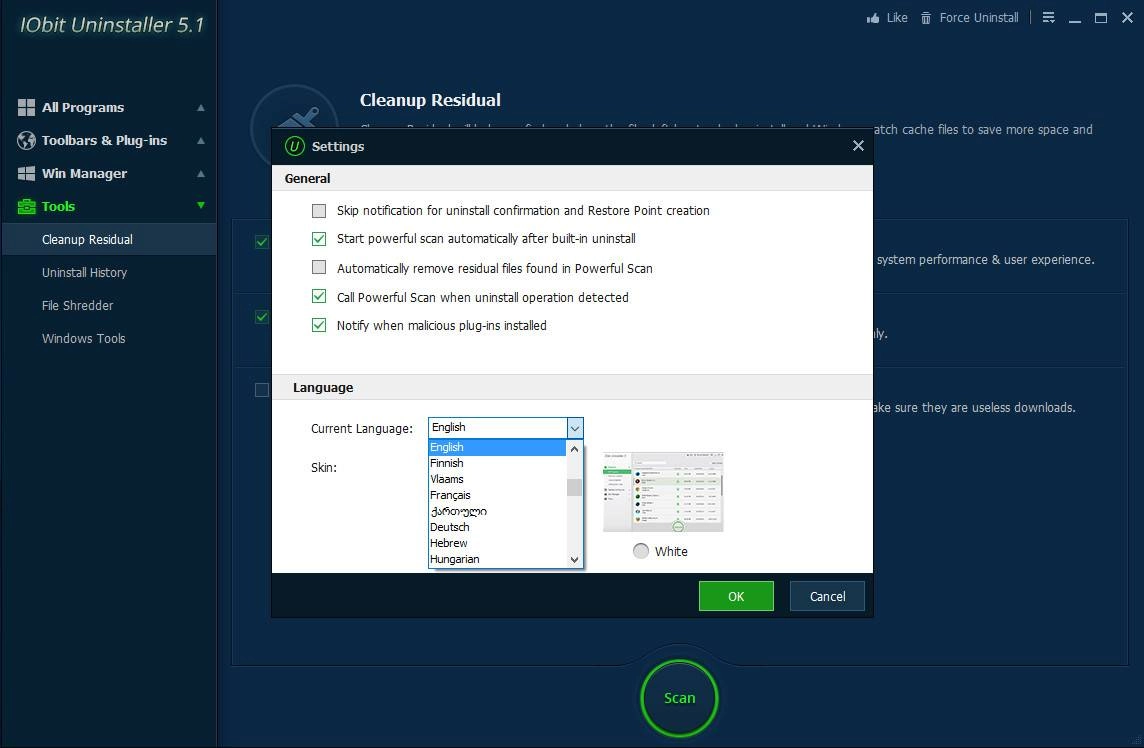Click the Win Manager label
1144x748 pixels.
click(84, 174)
